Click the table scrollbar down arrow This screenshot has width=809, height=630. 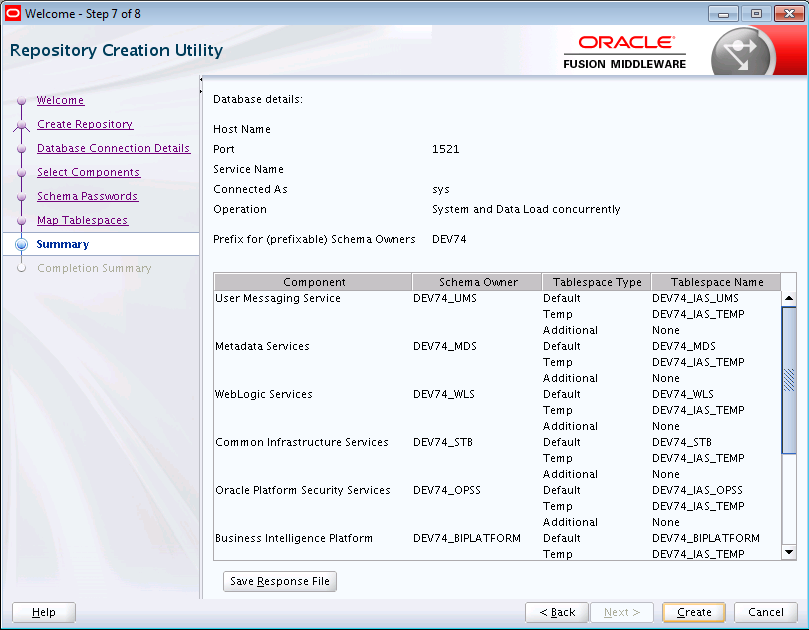(x=789, y=552)
